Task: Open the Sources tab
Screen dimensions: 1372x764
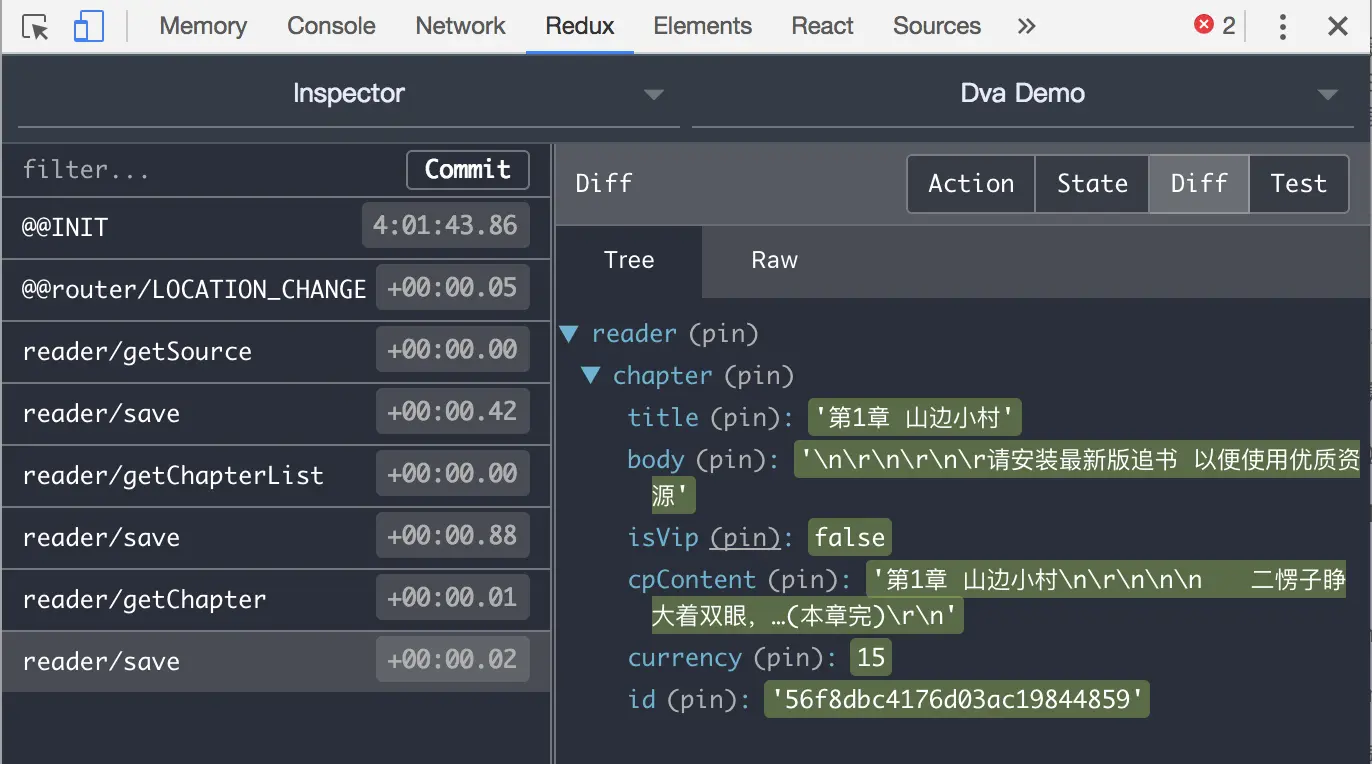Action: point(937,26)
